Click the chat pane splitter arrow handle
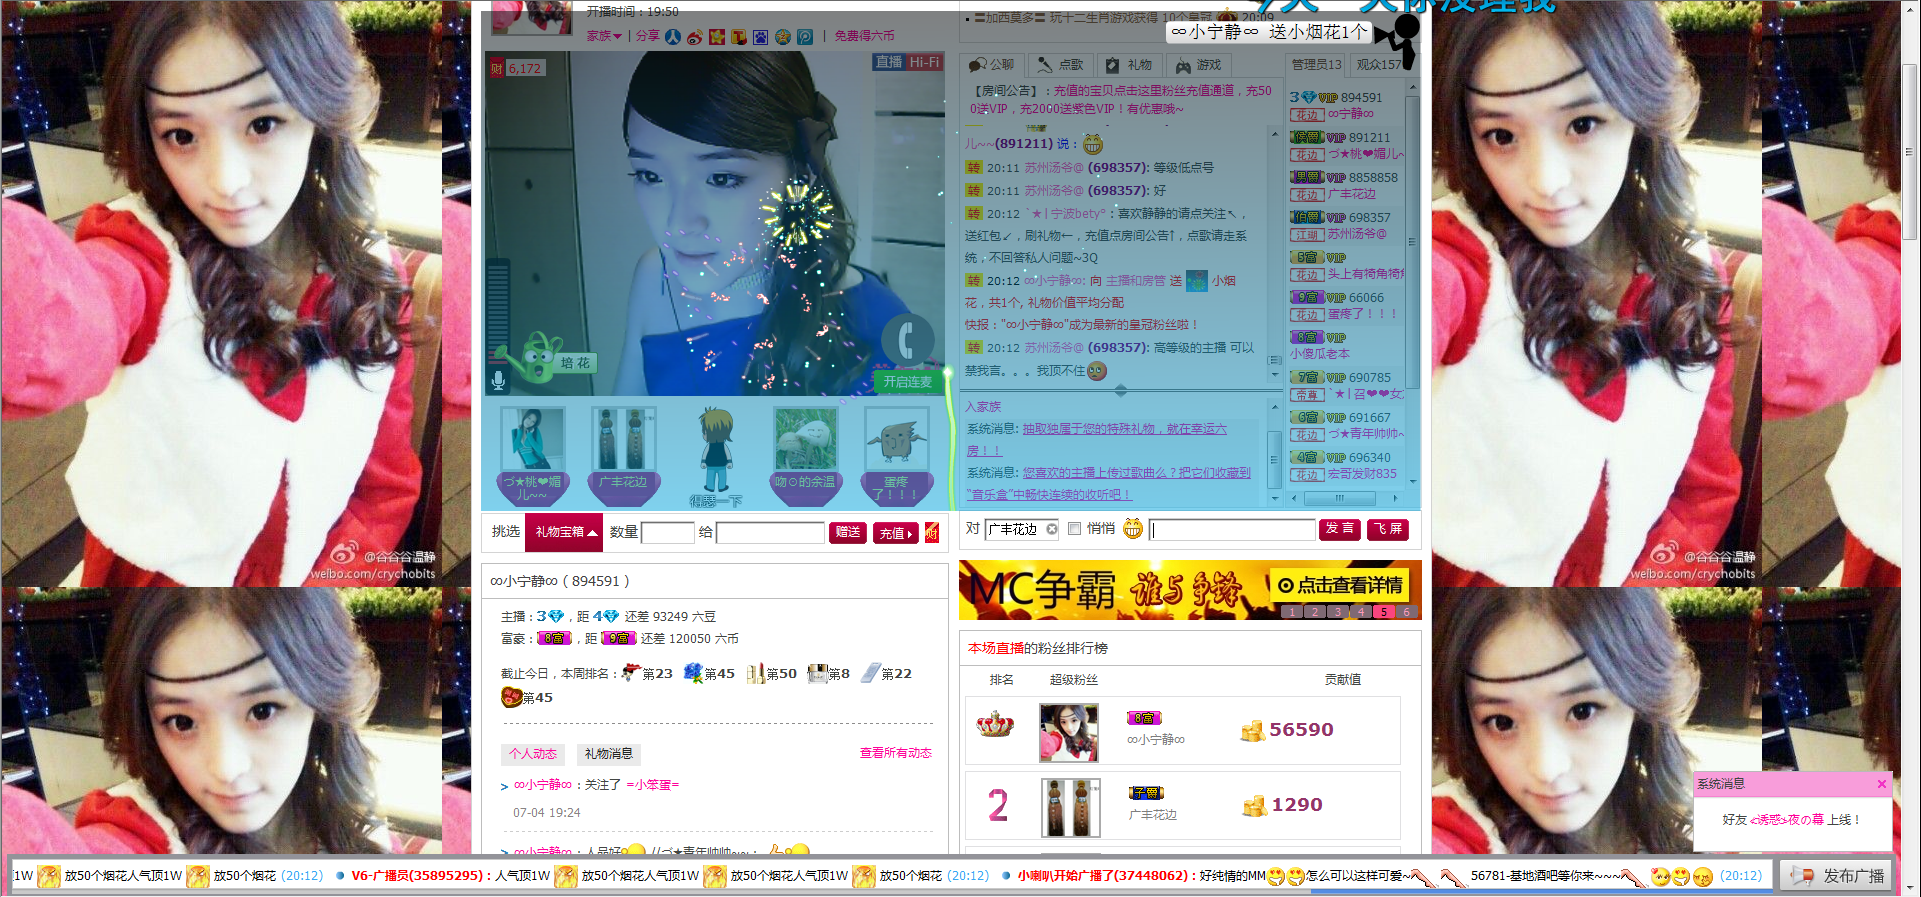This screenshot has height=897, width=1921. pos(1121,390)
